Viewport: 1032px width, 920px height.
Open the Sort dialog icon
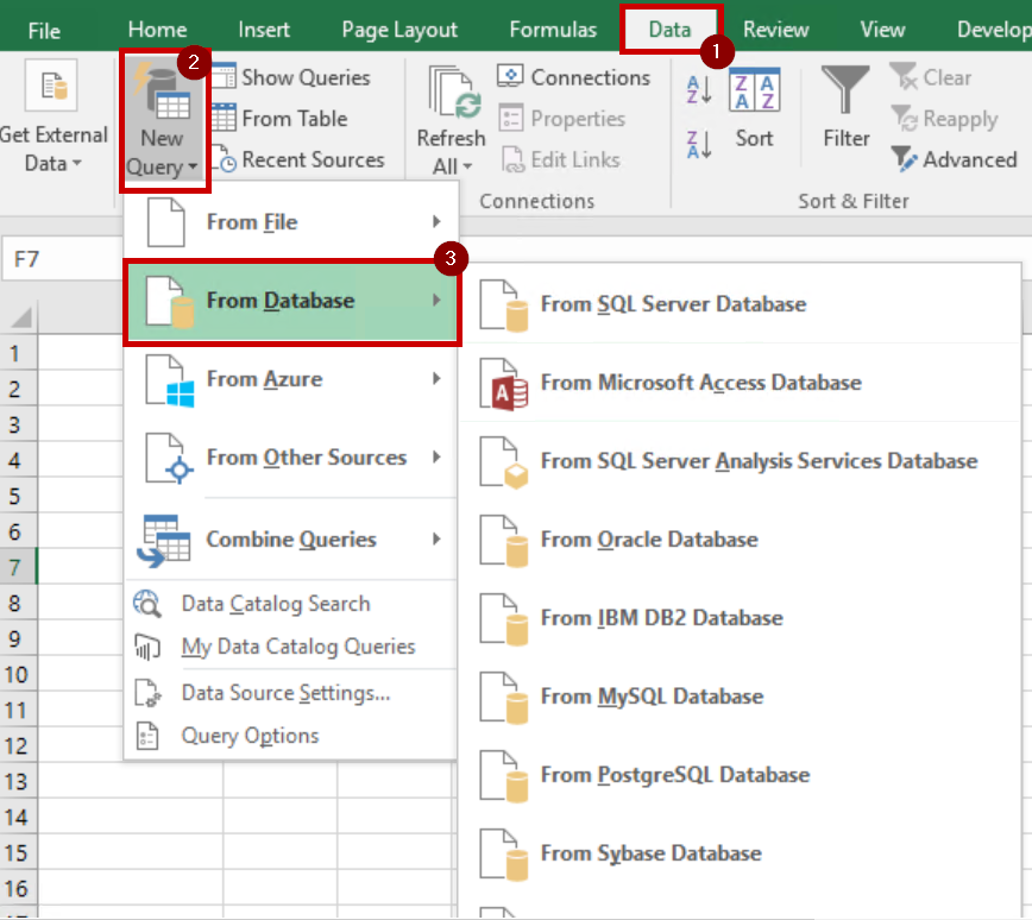click(x=754, y=89)
